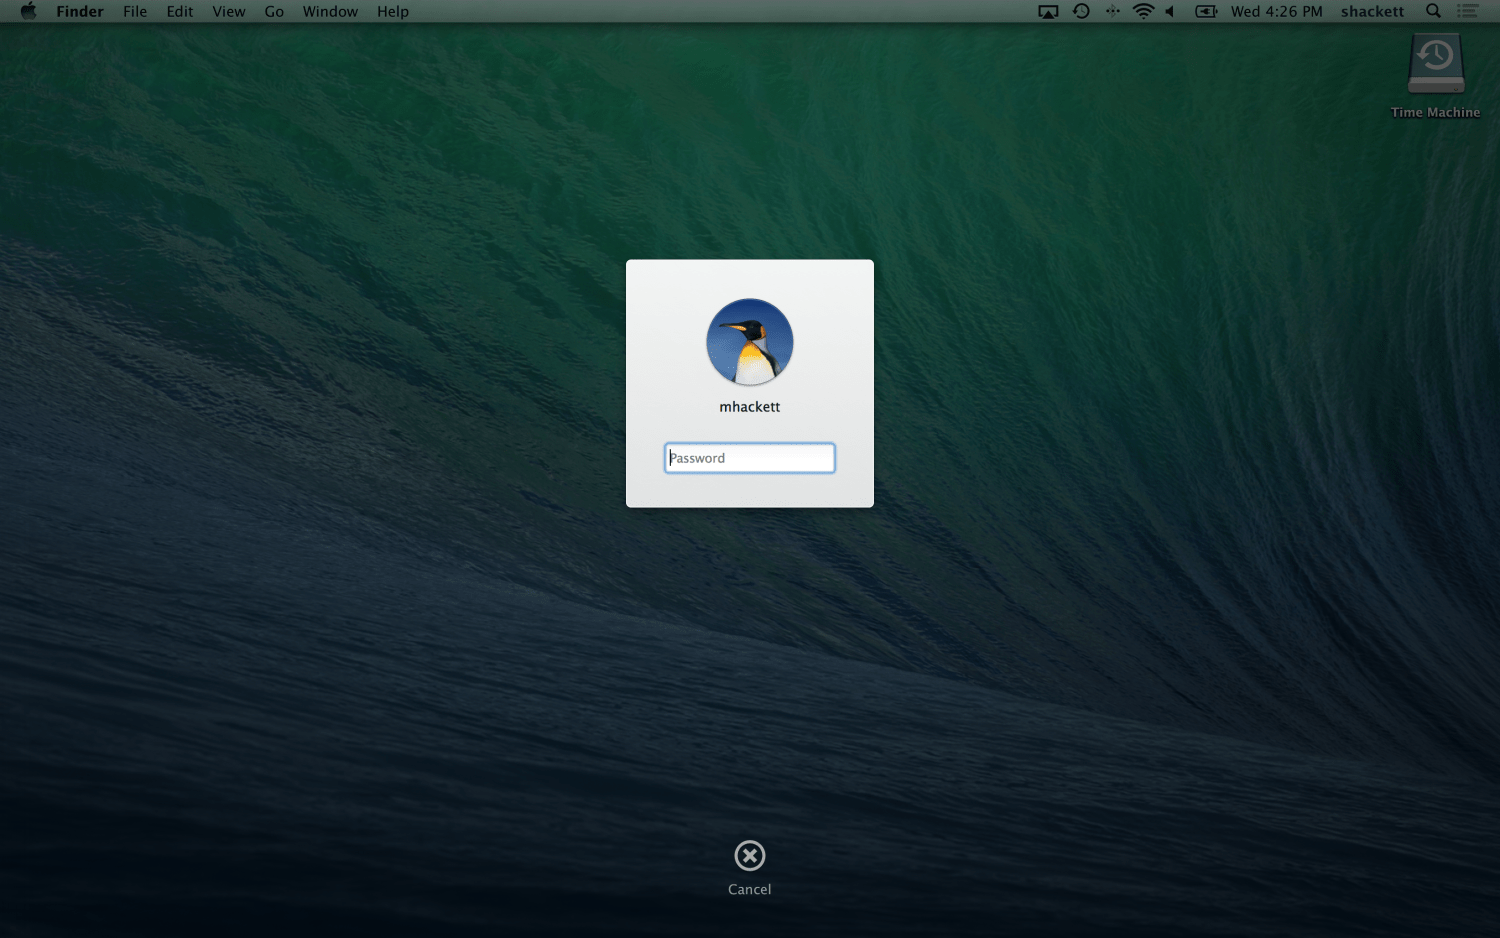Open the Help menu
The width and height of the screenshot is (1500, 938).
click(393, 12)
